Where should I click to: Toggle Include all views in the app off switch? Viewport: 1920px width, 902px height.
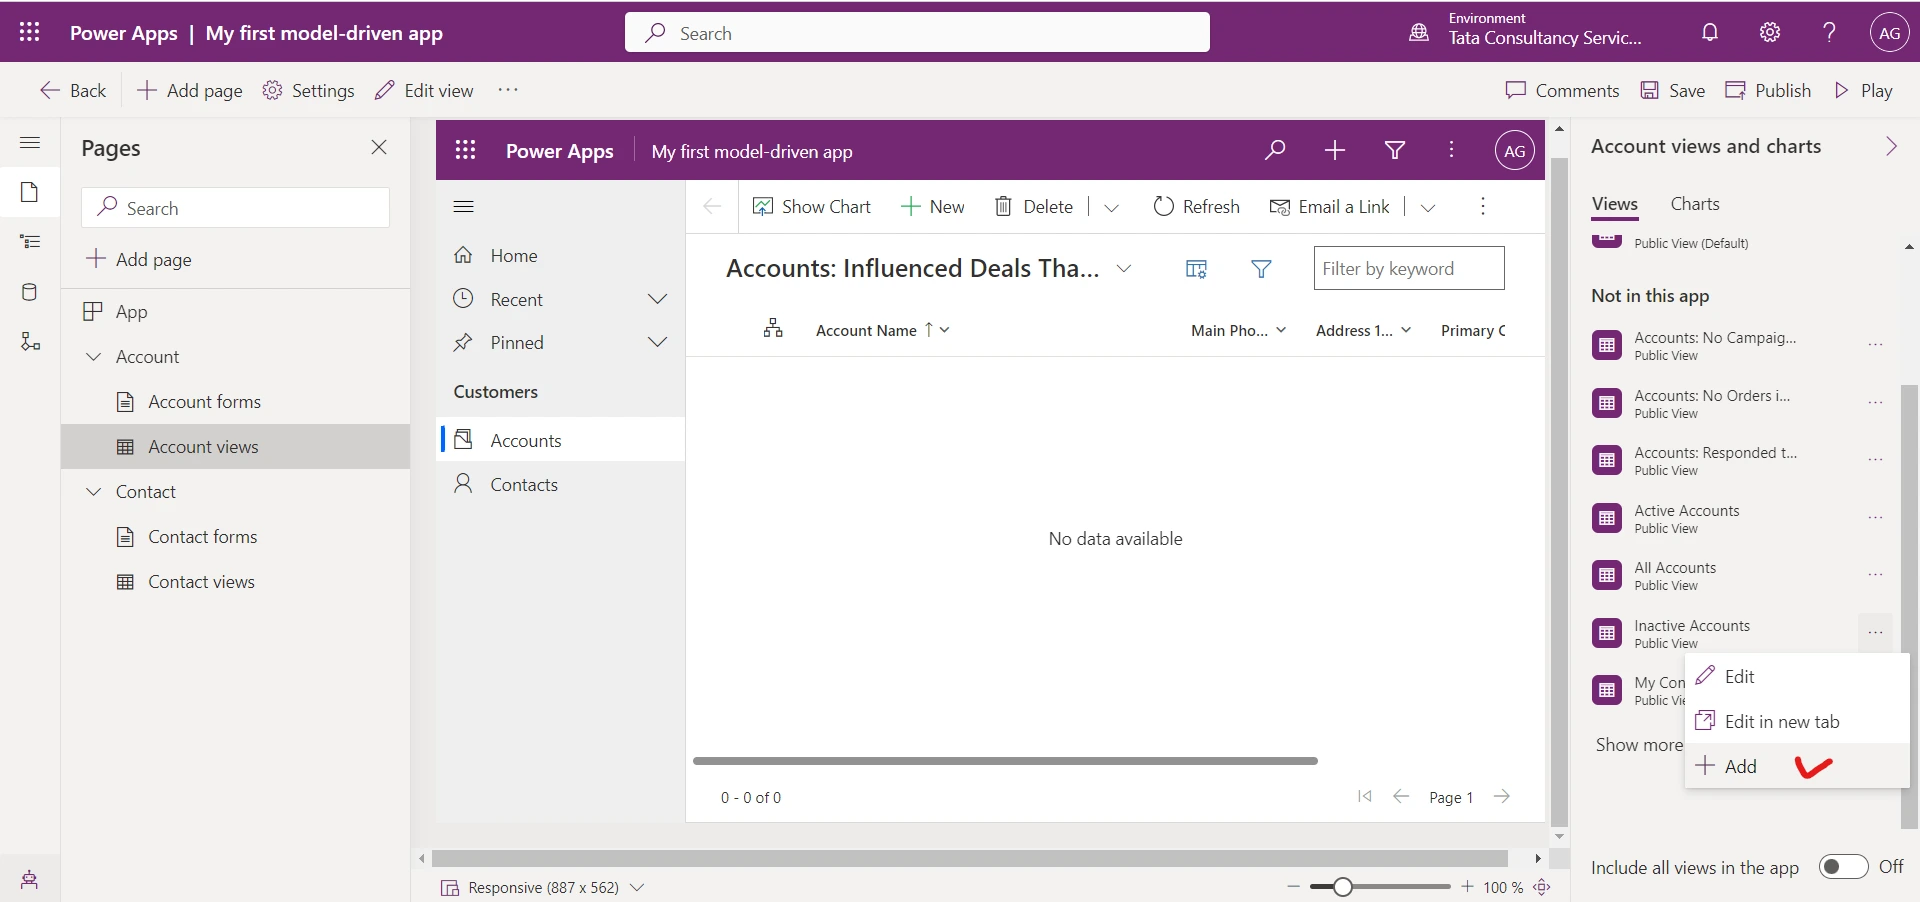1843,867
